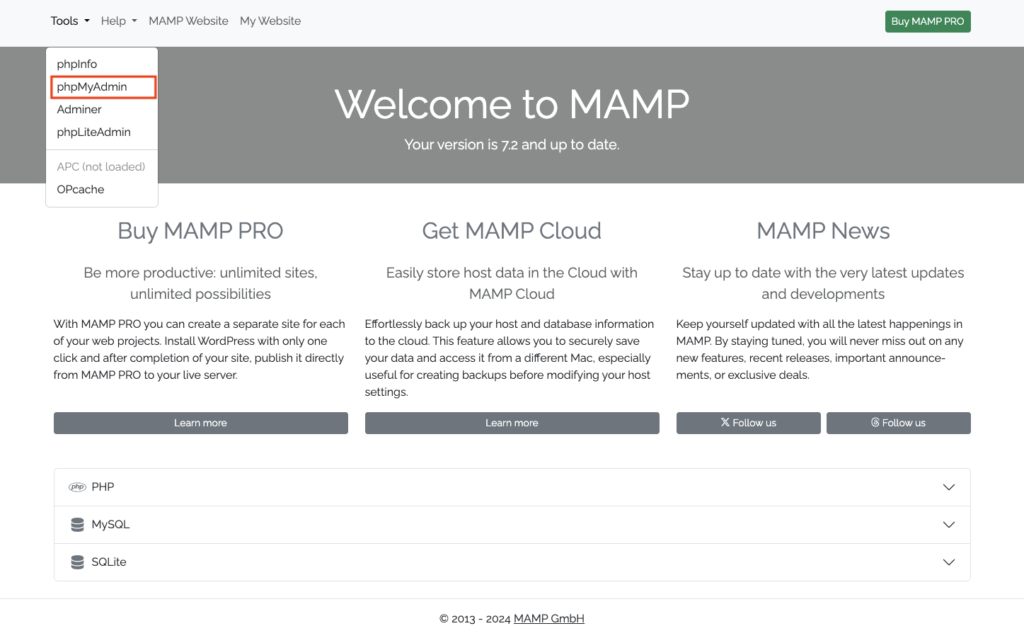Expand the MySQL section chevron
Image resolution: width=1024 pixels, height=643 pixels.
coord(949,525)
